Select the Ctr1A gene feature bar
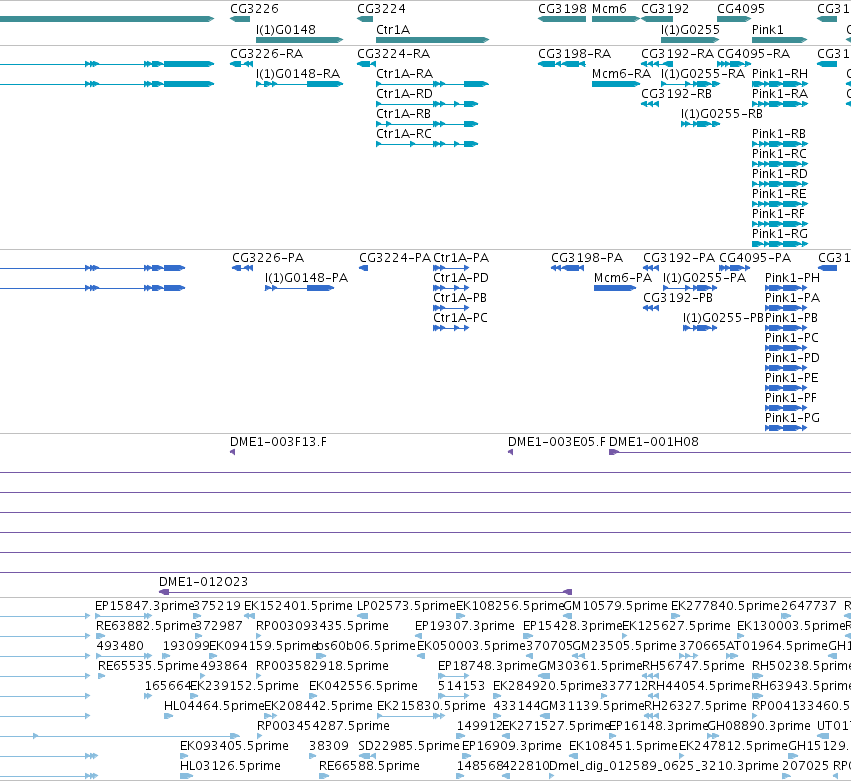The width and height of the screenshot is (851, 781). pos(433,40)
